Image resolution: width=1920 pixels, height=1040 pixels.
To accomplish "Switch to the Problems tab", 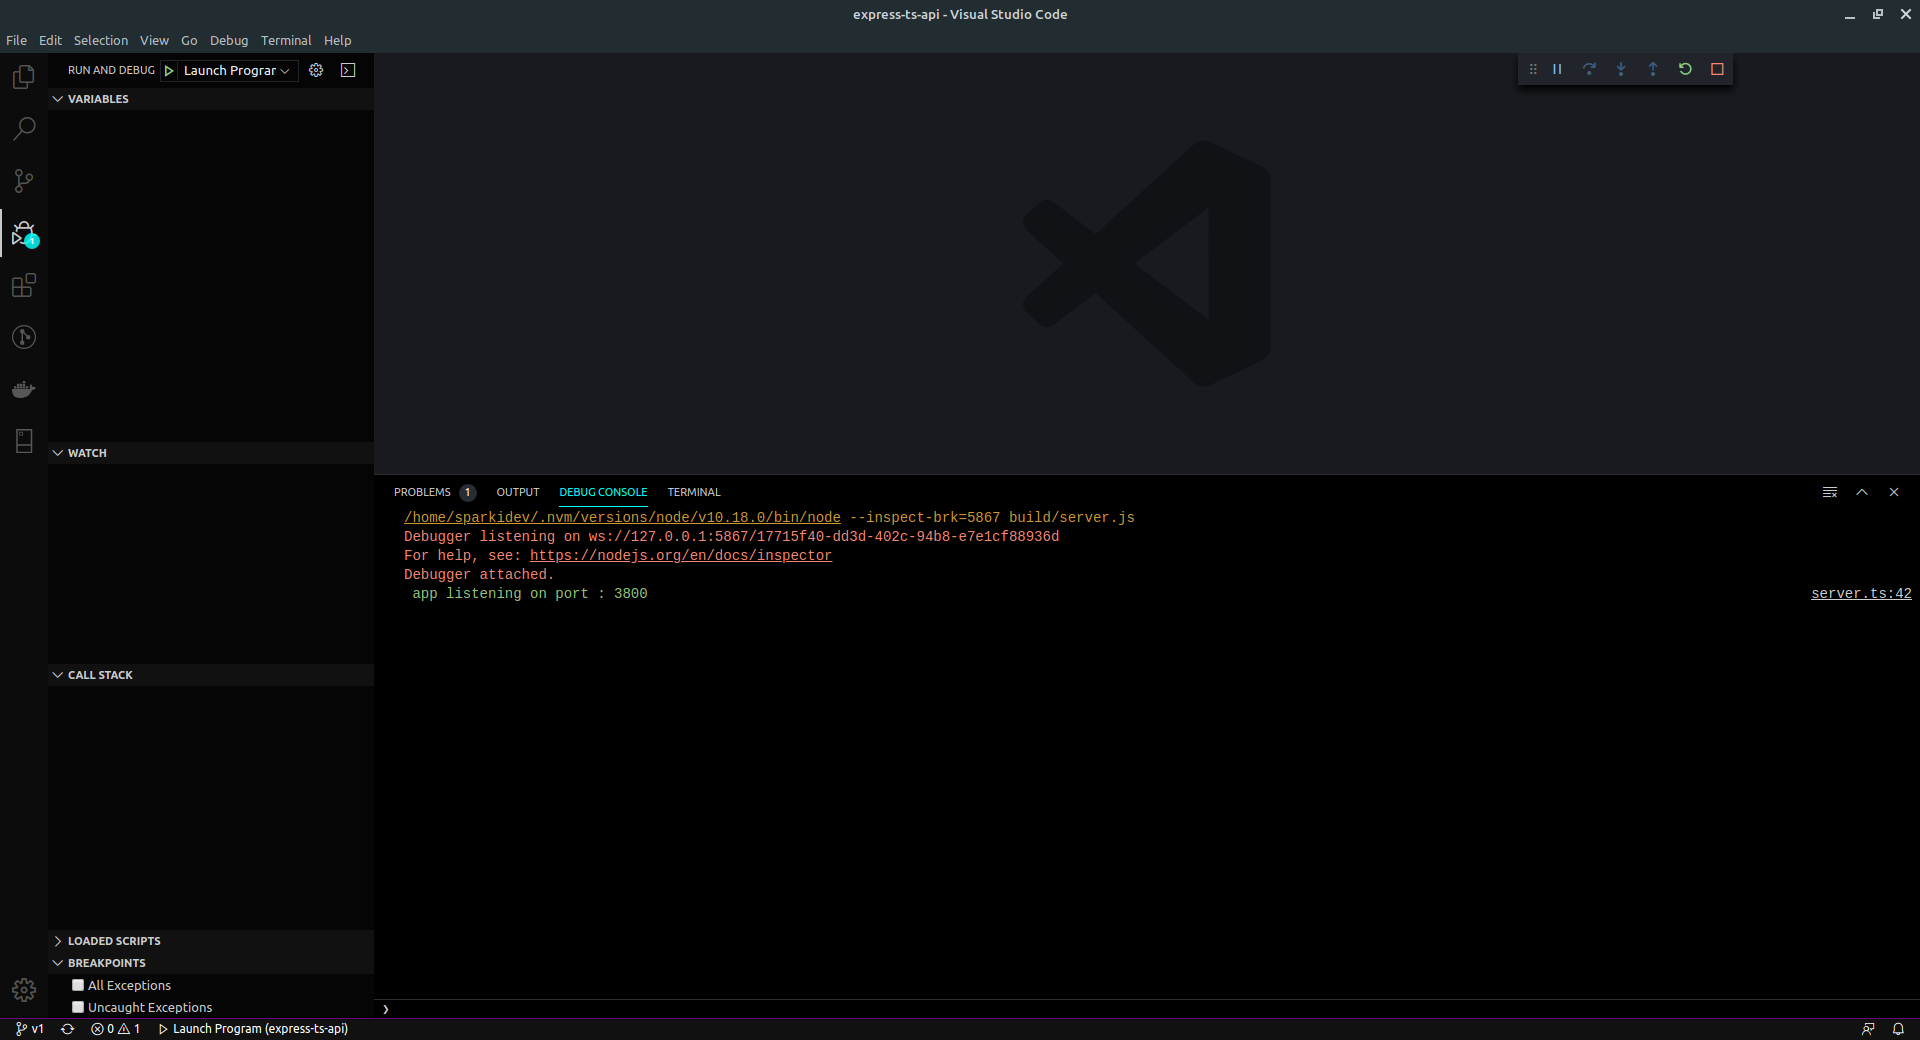I will tap(434, 492).
